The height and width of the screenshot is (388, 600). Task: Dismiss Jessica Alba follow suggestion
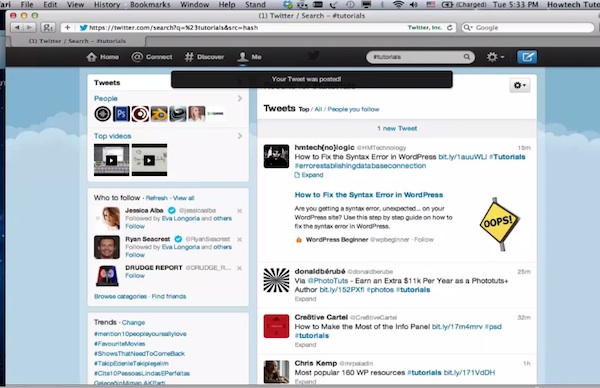click(x=240, y=211)
